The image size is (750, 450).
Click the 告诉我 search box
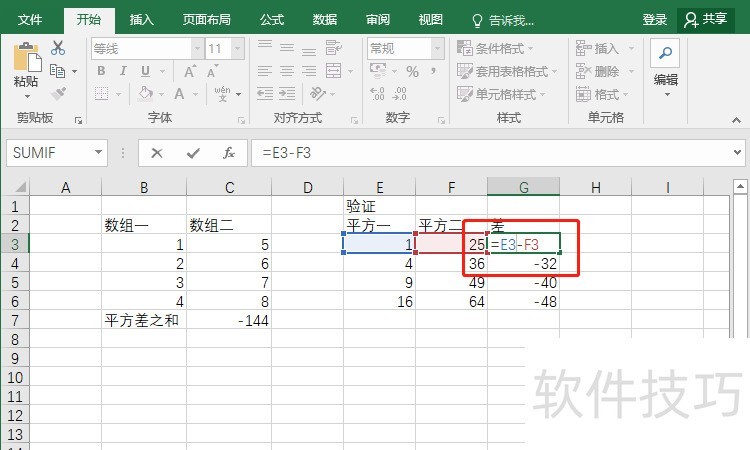click(x=503, y=21)
